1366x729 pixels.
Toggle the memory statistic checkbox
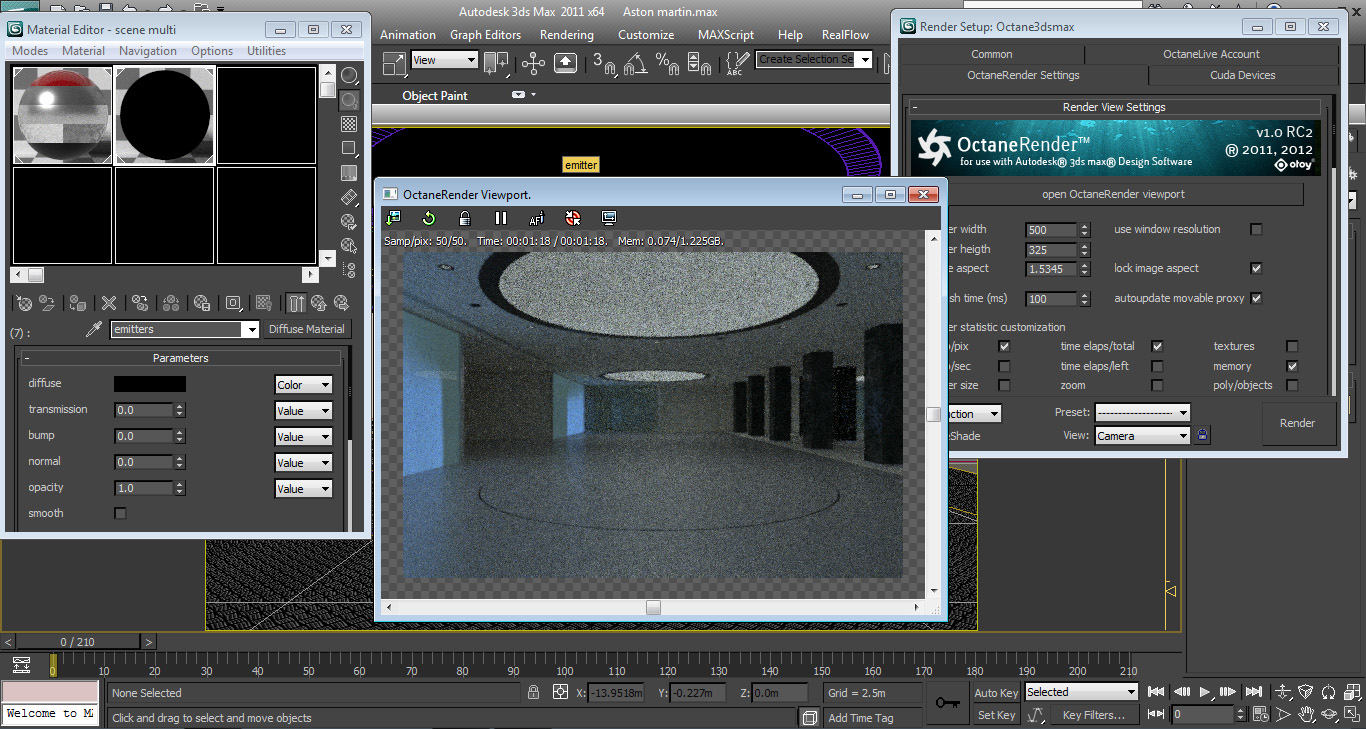tap(1292, 366)
